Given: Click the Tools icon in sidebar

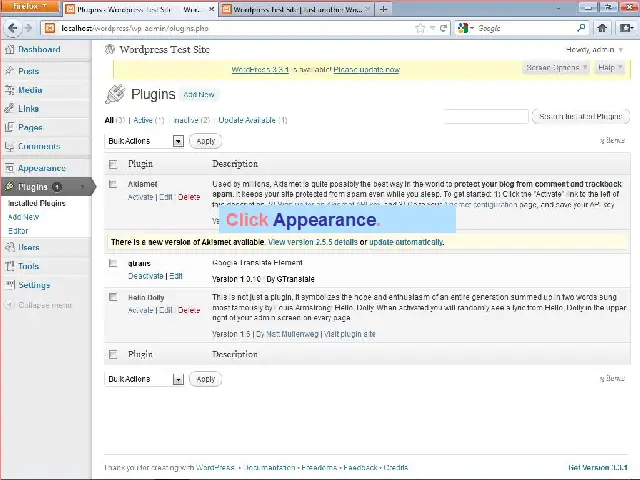Looking at the screenshot, I should [x=10, y=266].
